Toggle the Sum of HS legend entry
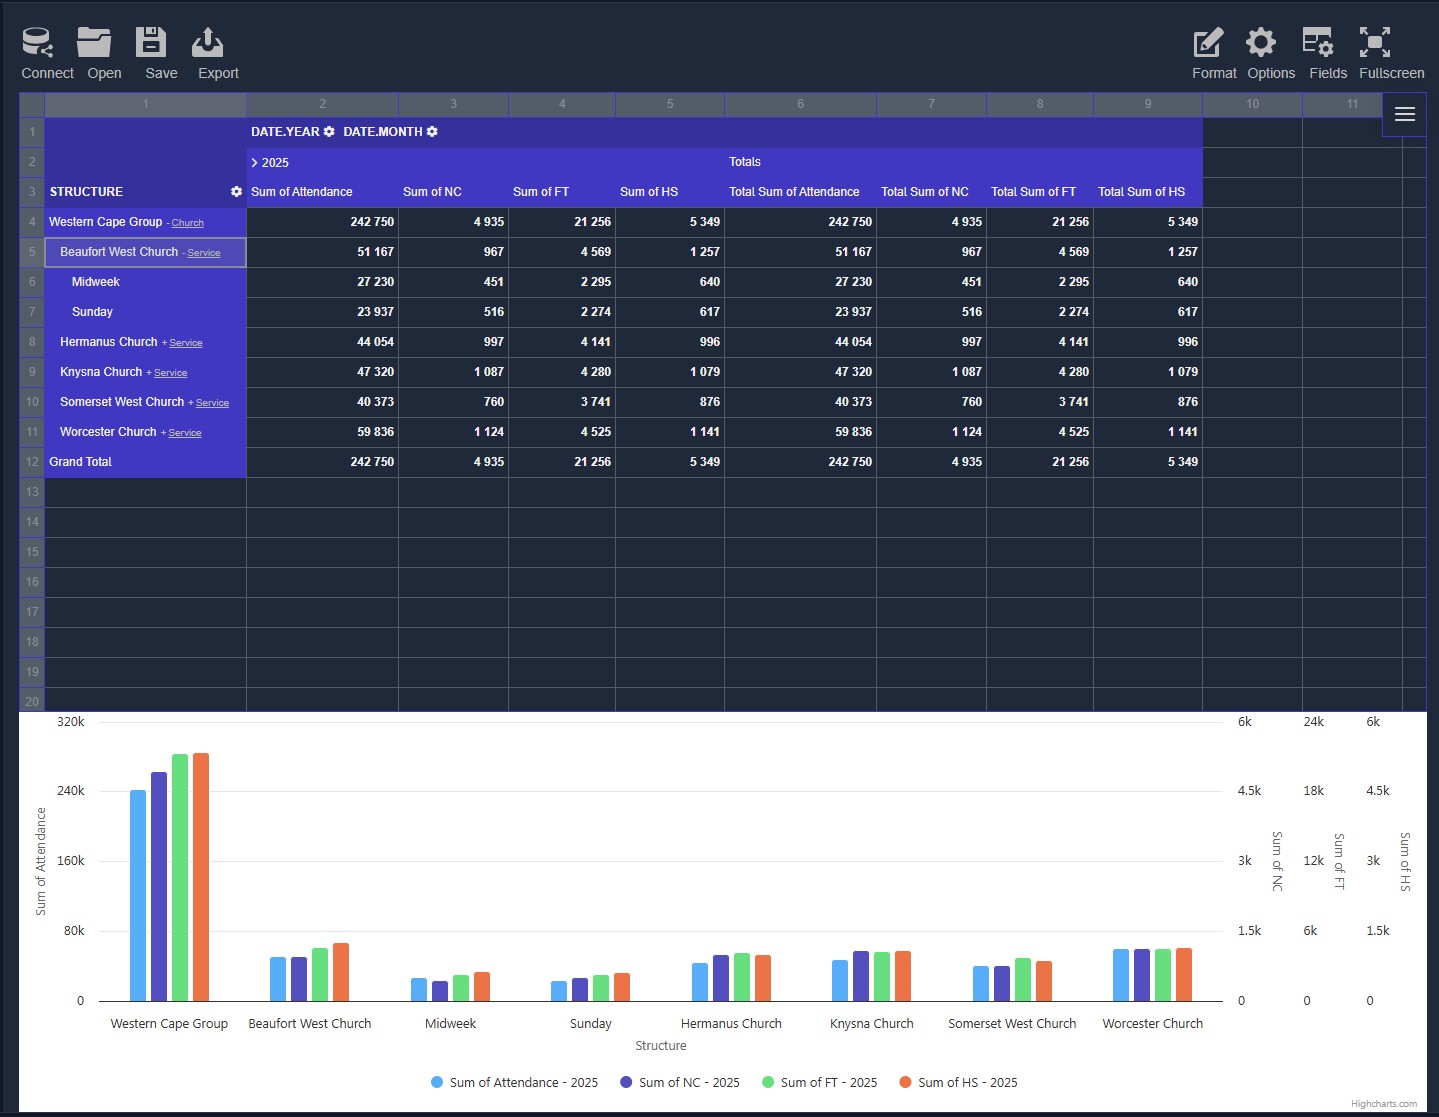Screen dimensions: 1439x1117 point(957,1082)
